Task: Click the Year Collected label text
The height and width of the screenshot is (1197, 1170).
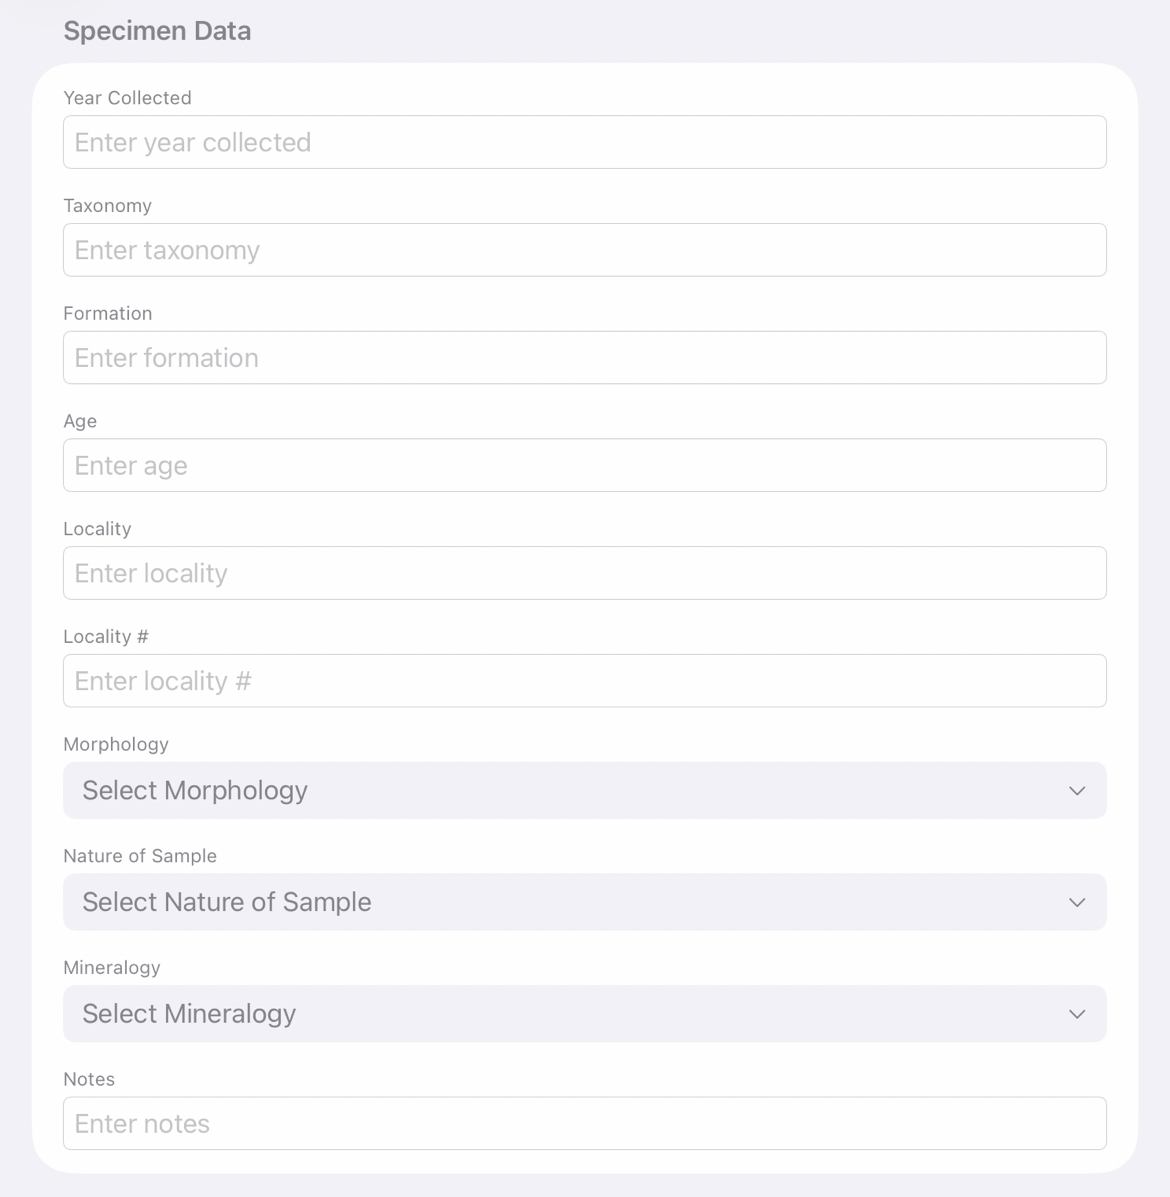Action: pyautogui.click(x=127, y=98)
